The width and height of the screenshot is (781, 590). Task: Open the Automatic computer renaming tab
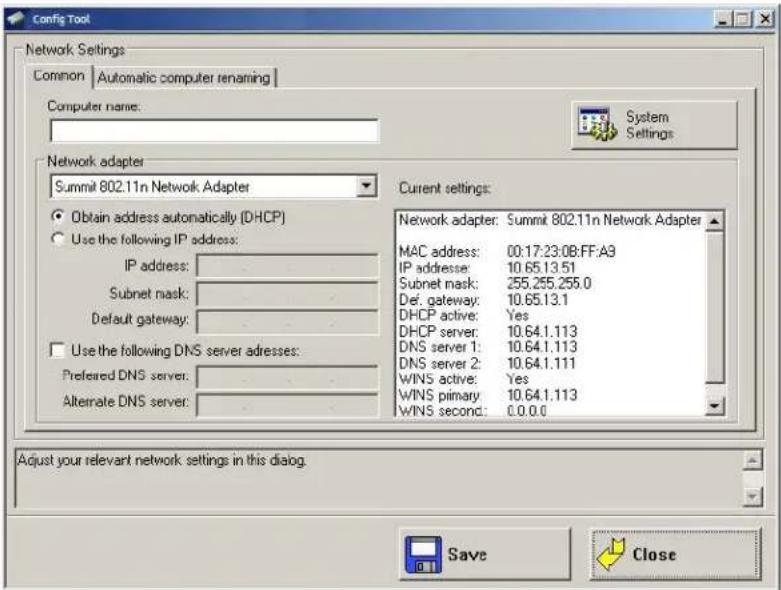tap(184, 78)
